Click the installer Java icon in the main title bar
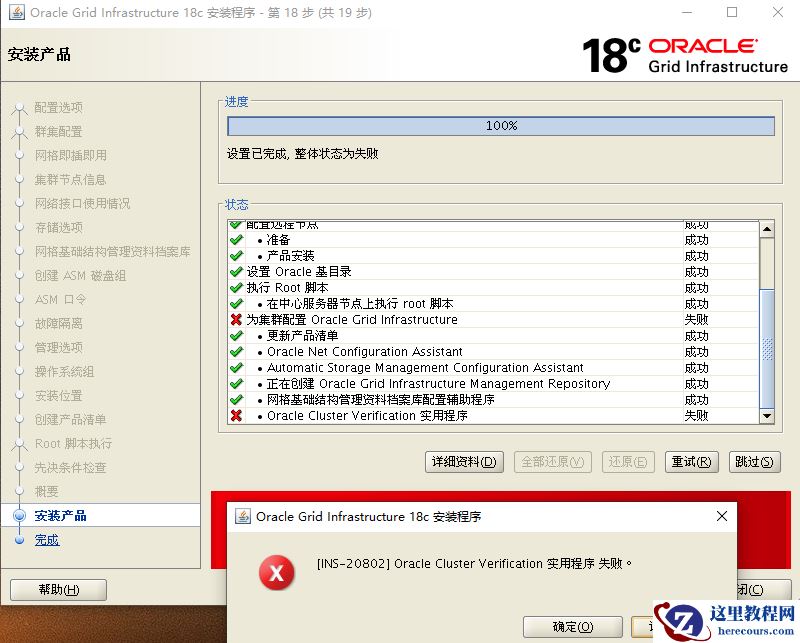This screenshot has height=643, width=800. point(16,12)
